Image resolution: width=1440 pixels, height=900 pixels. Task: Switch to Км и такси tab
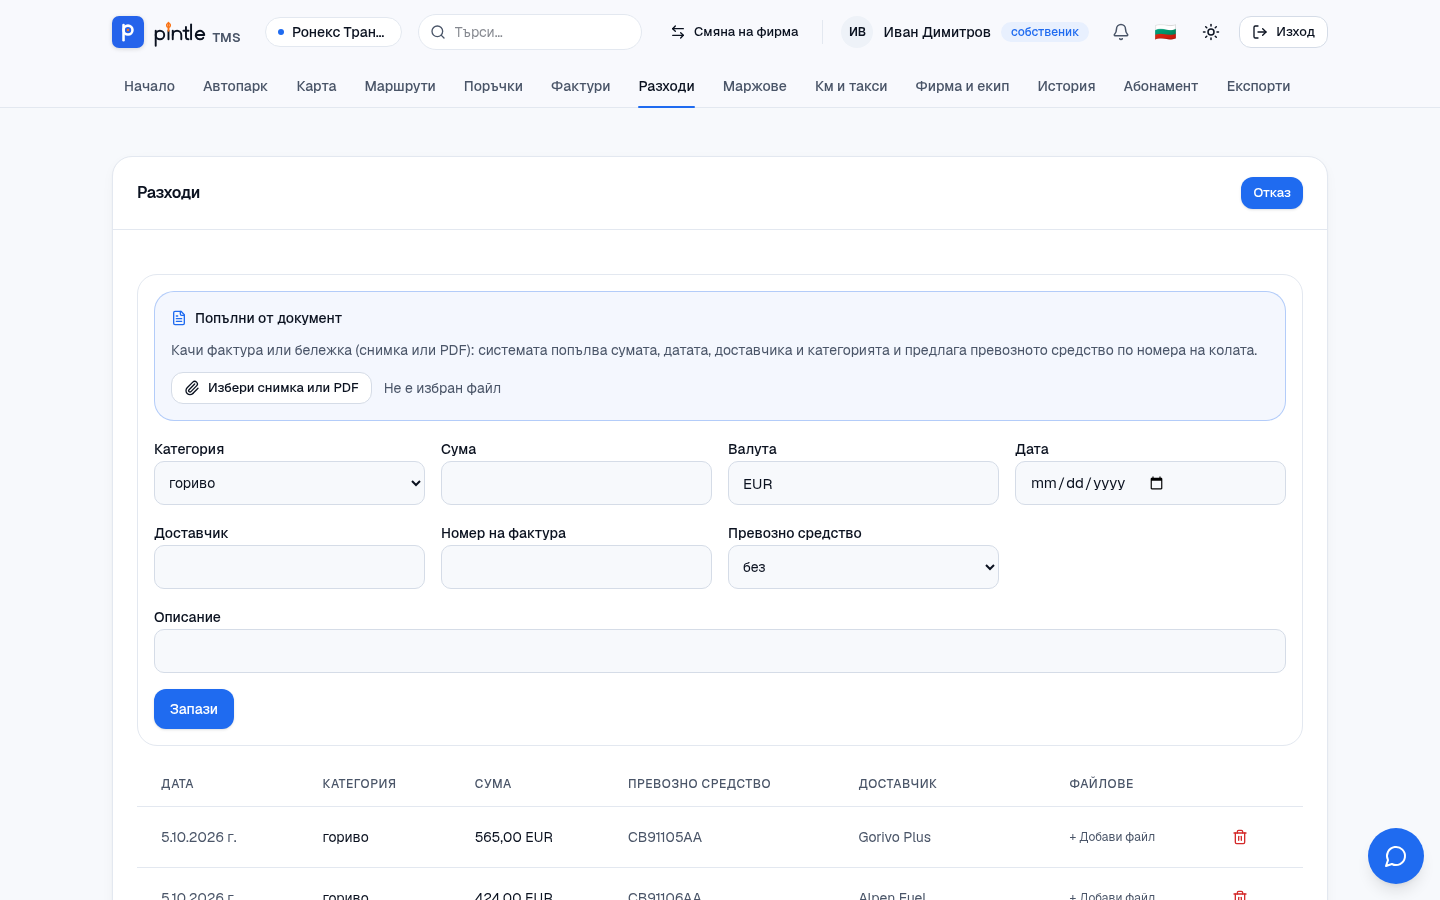tap(851, 86)
